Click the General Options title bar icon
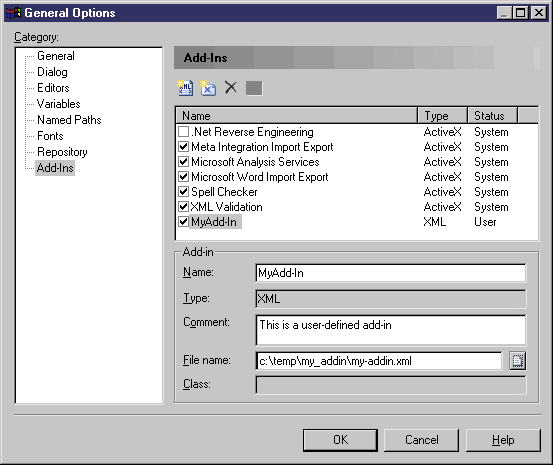 [13, 13]
